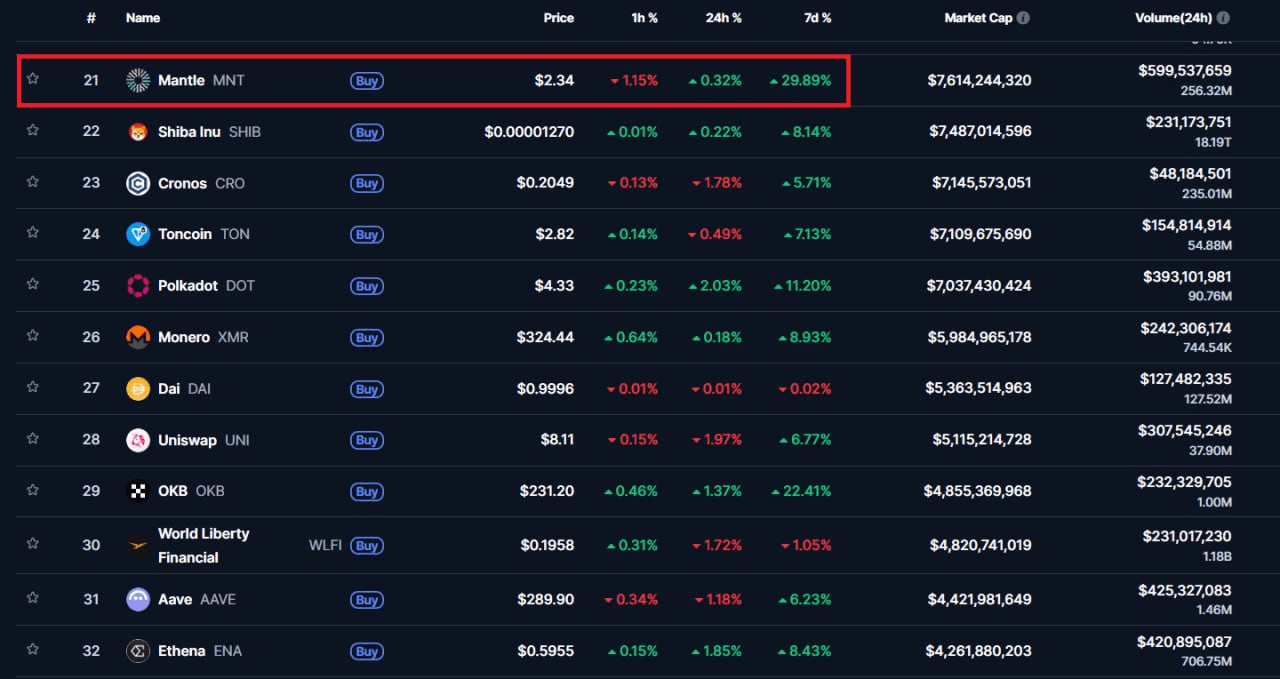The image size is (1280, 679).
Task: Sort by the 24h % column header
Action: tap(723, 18)
